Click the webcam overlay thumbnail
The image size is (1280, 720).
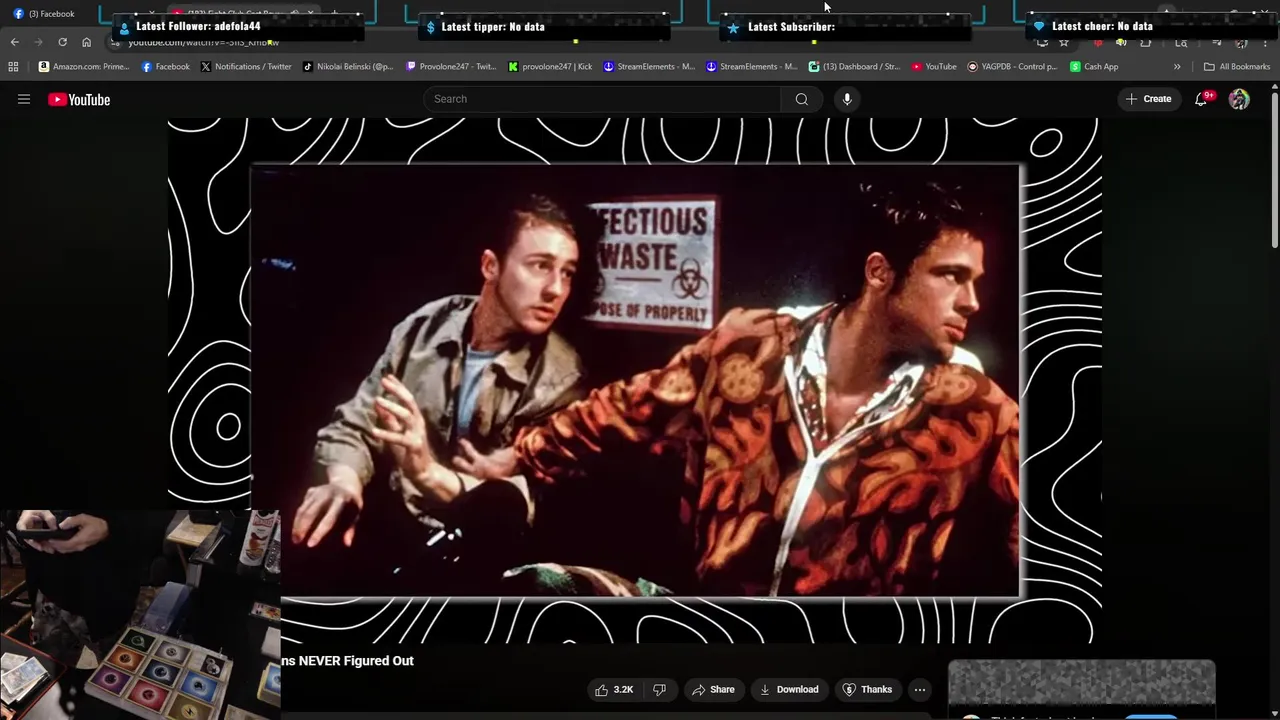pyautogui.click(x=140, y=615)
